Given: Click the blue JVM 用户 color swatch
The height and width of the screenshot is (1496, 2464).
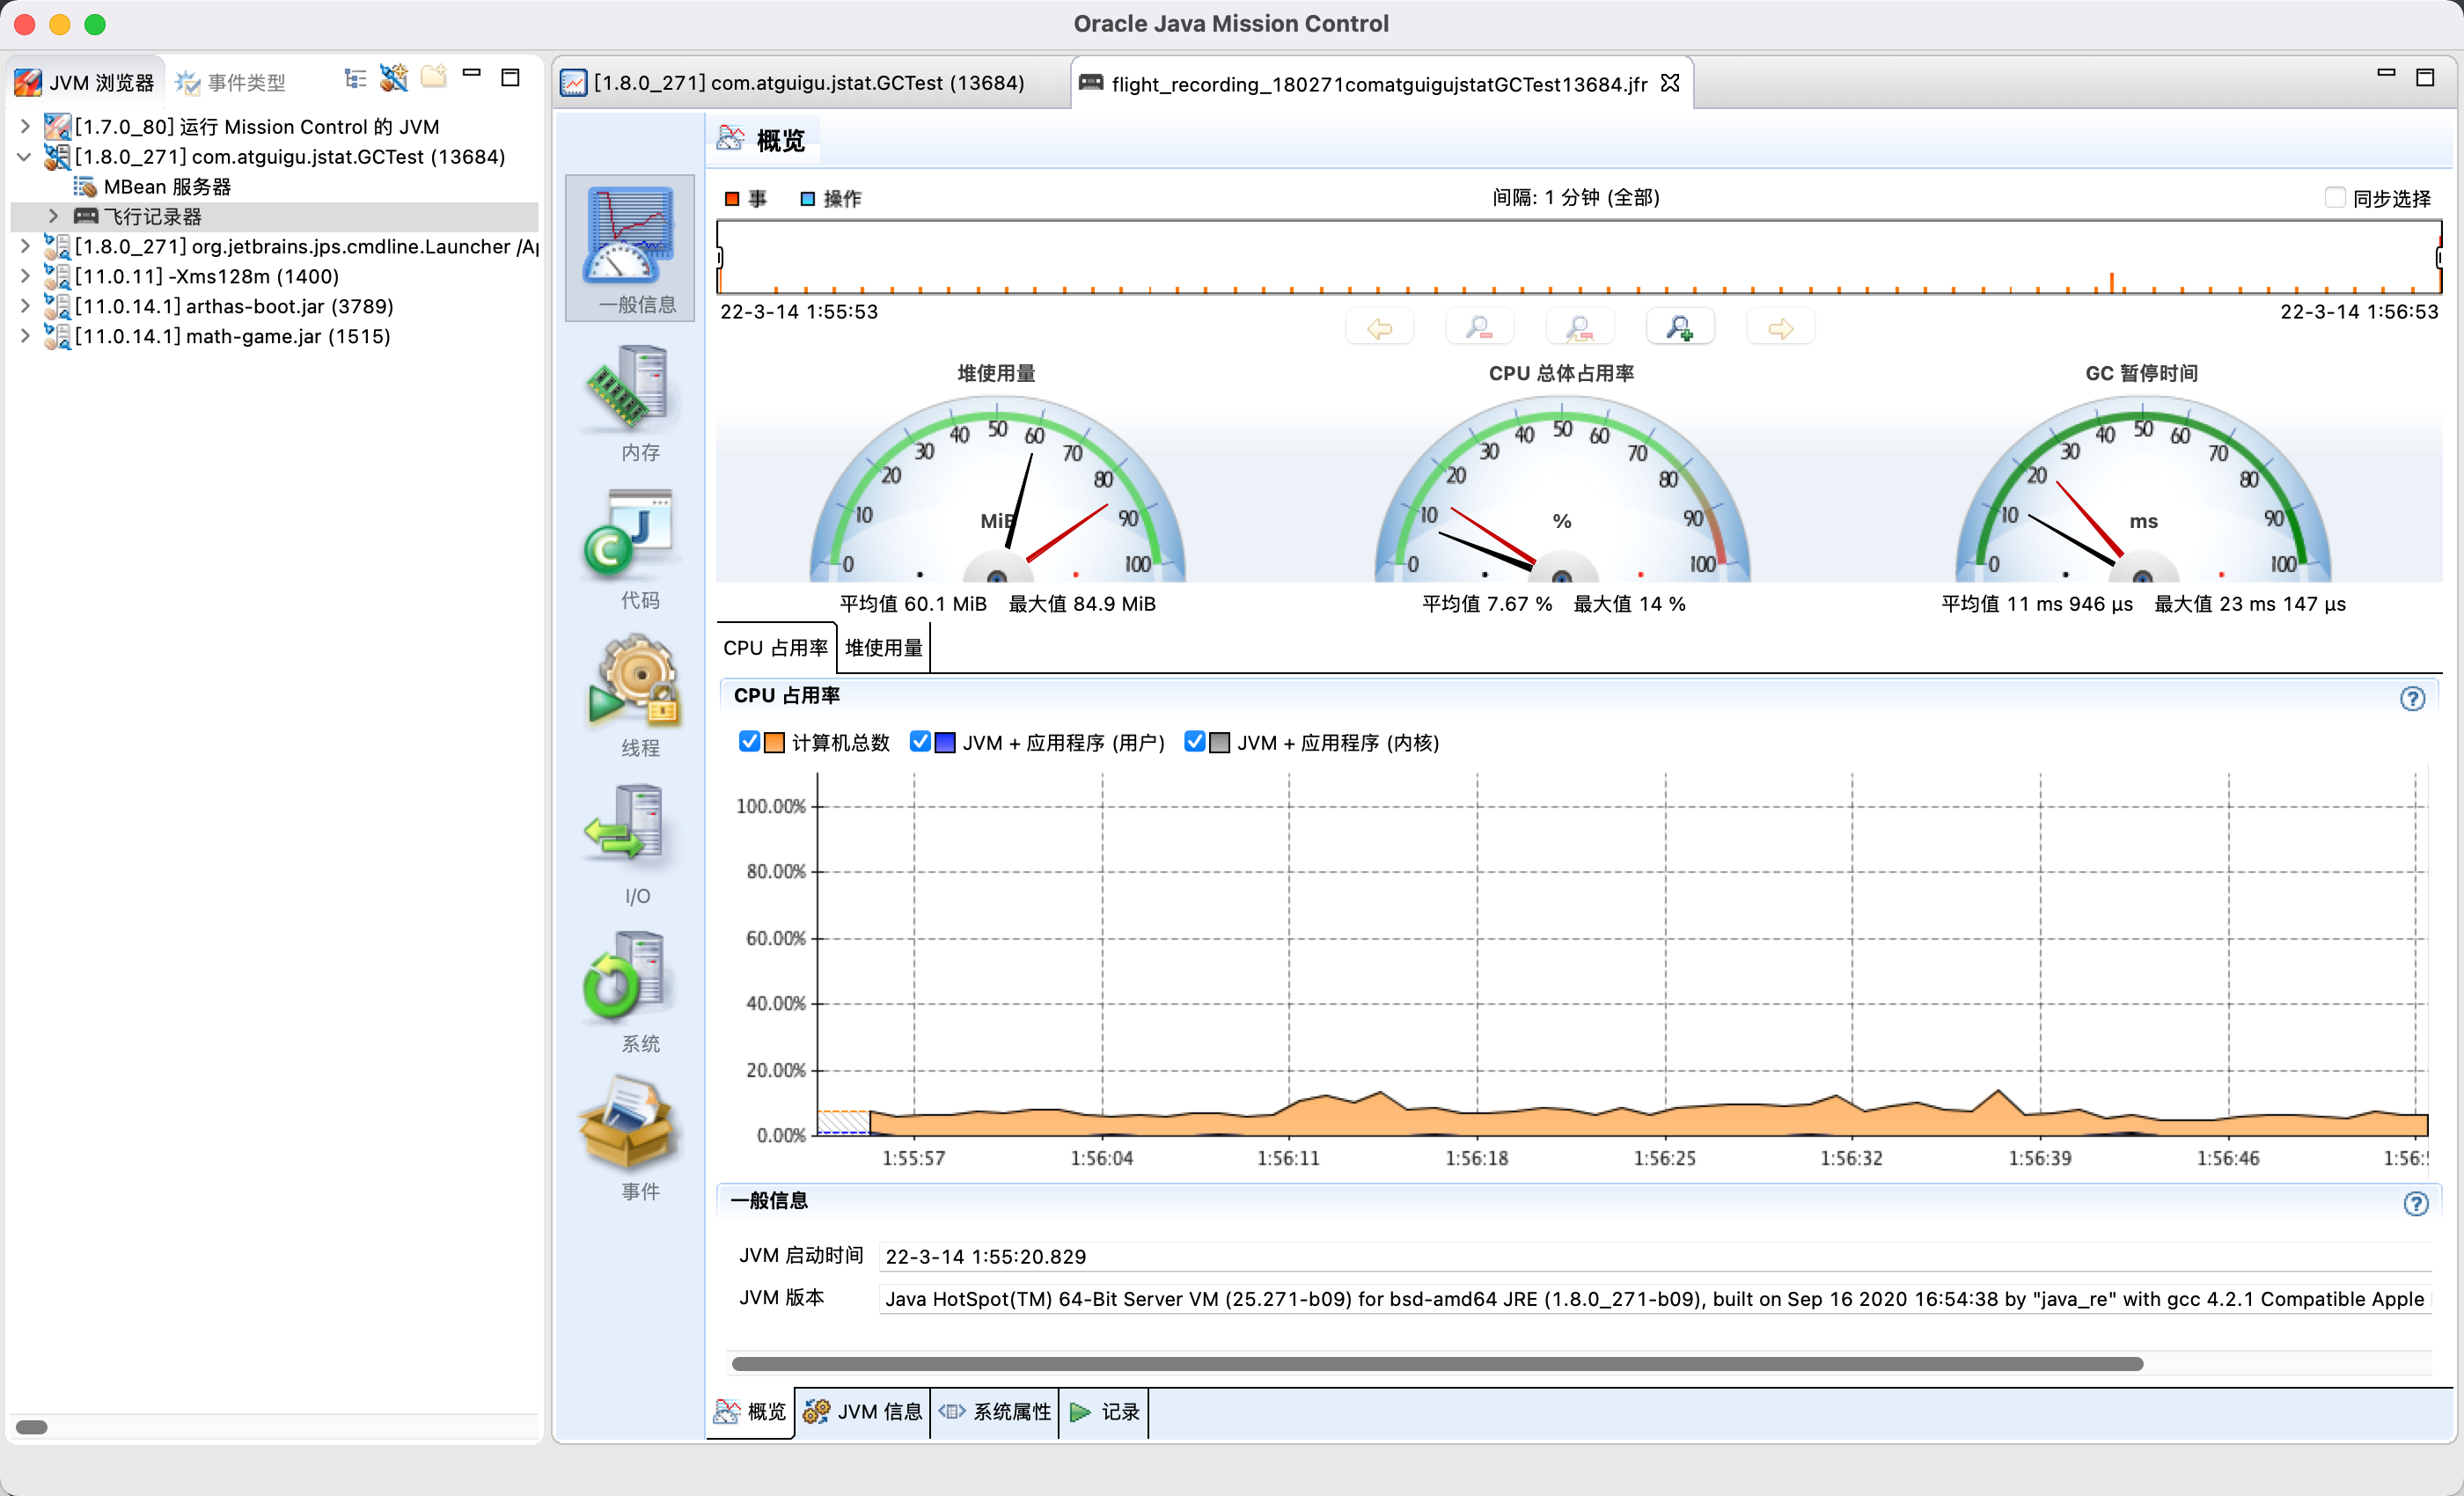Looking at the screenshot, I should click(x=945, y=742).
